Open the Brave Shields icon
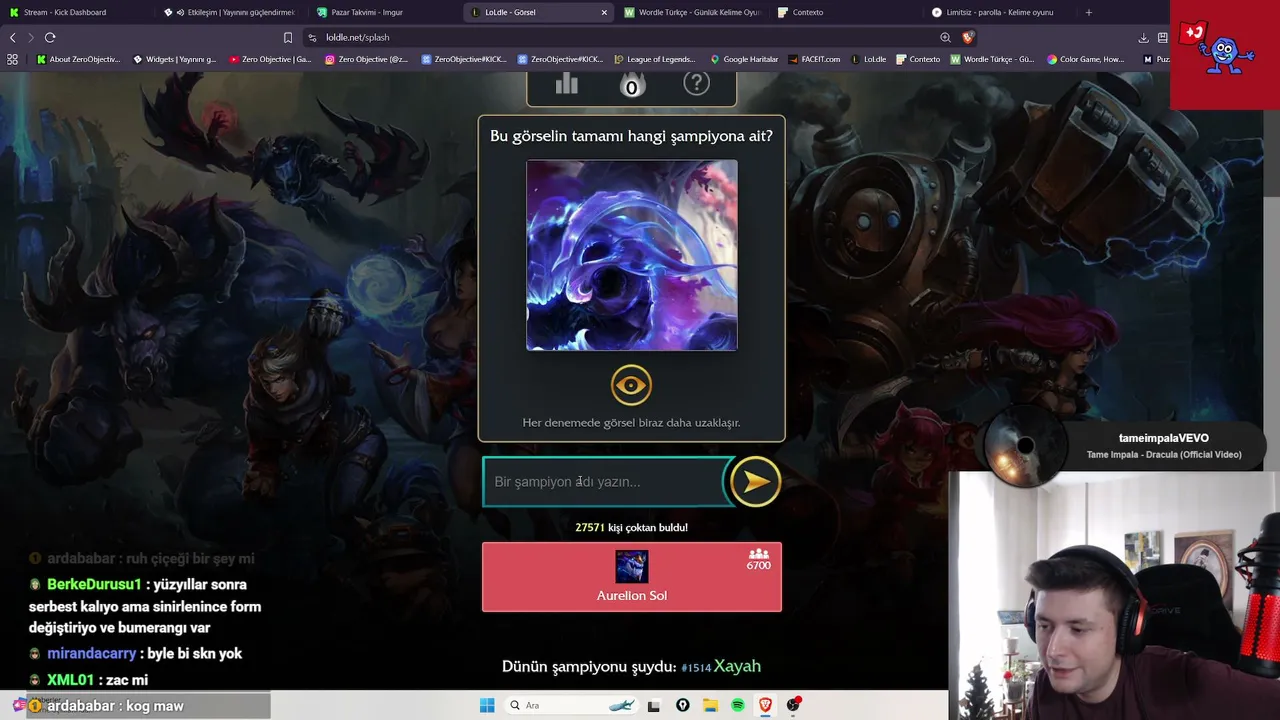 [x=968, y=38]
